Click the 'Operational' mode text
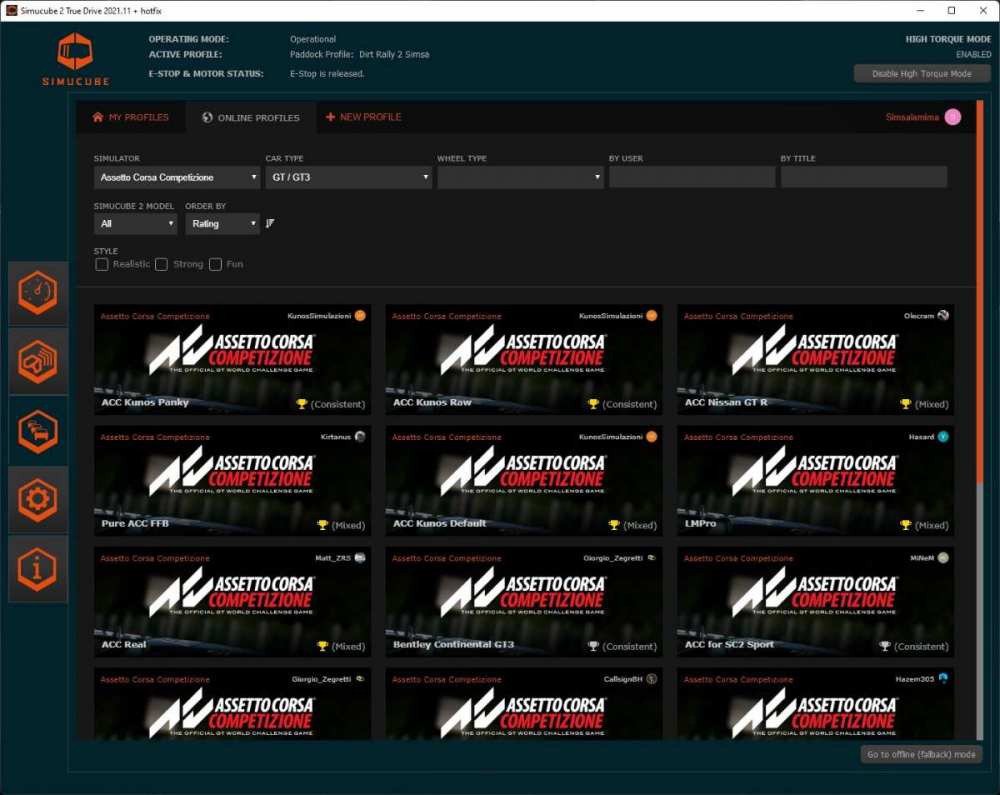 (x=312, y=40)
